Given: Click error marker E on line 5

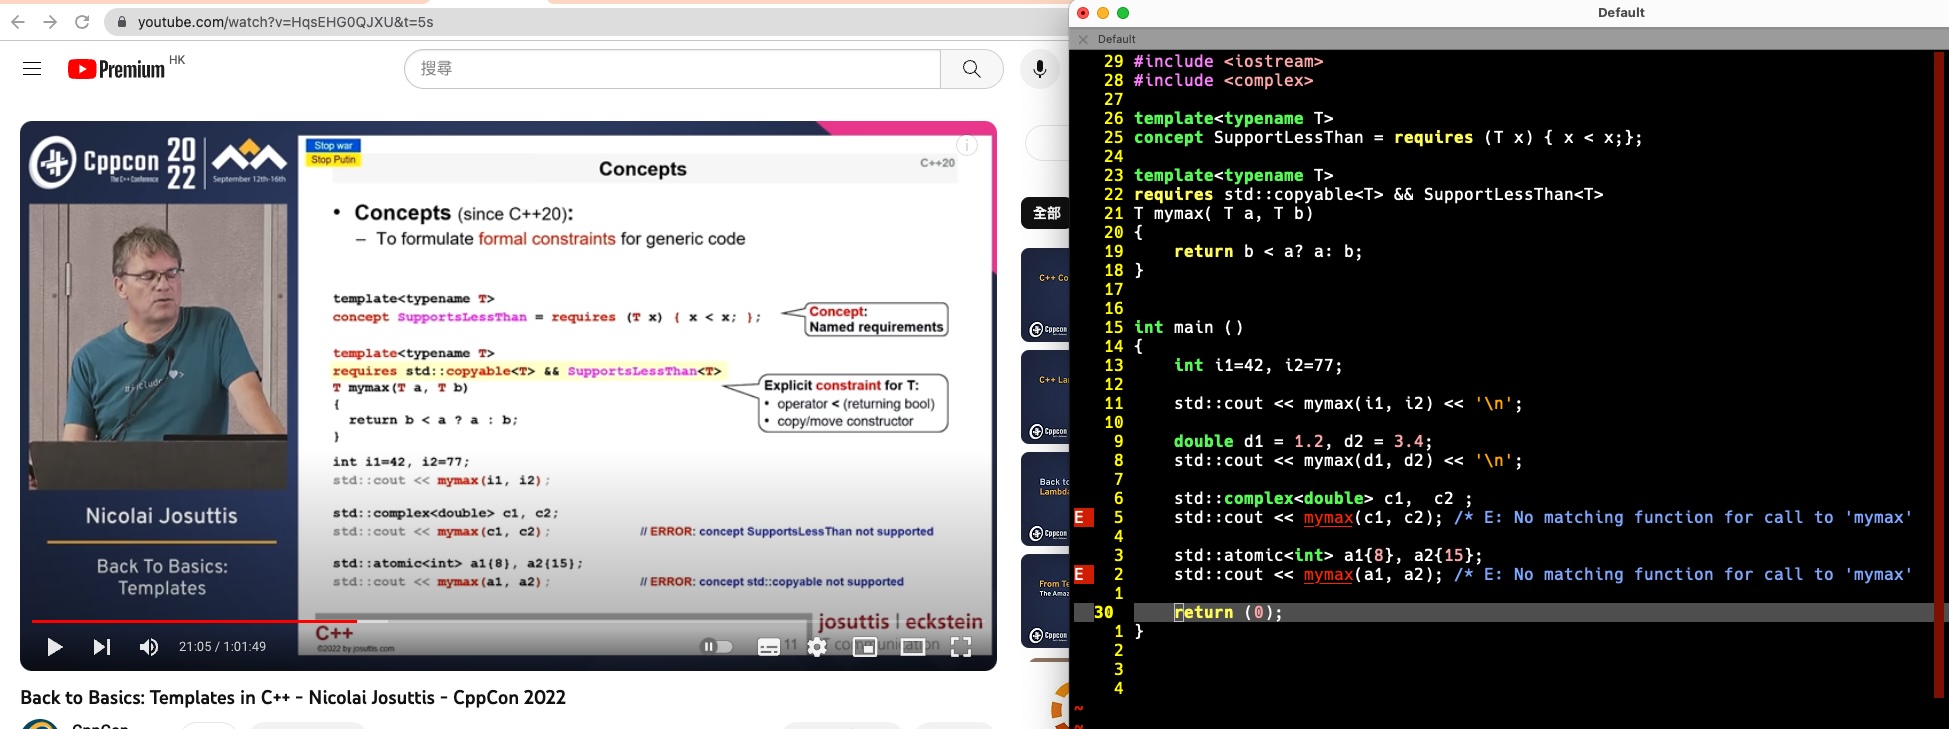Looking at the screenshot, I should [x=1084, y=517].
